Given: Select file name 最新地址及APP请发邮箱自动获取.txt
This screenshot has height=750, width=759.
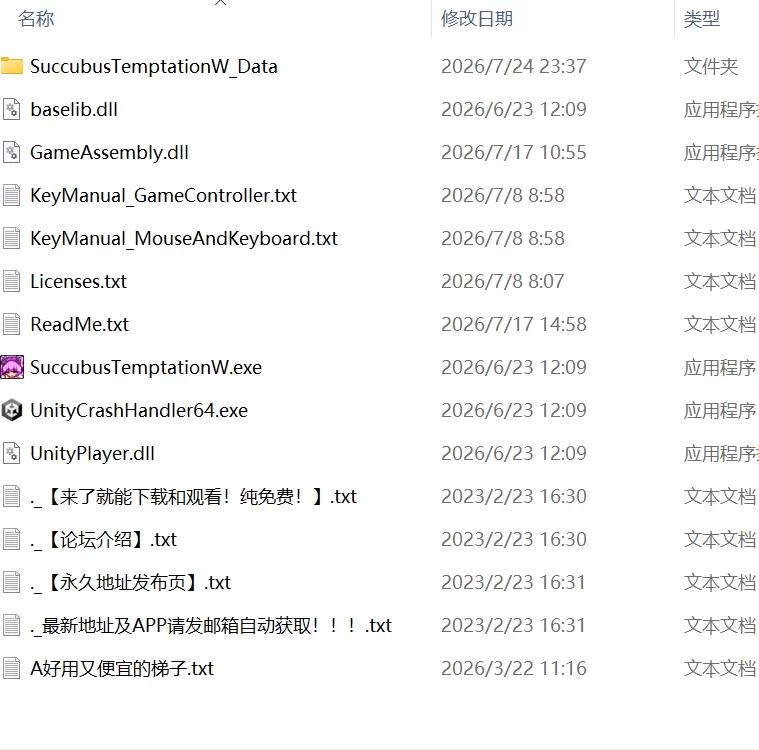Looking at the screenshot, I should (x=211, y=626).
